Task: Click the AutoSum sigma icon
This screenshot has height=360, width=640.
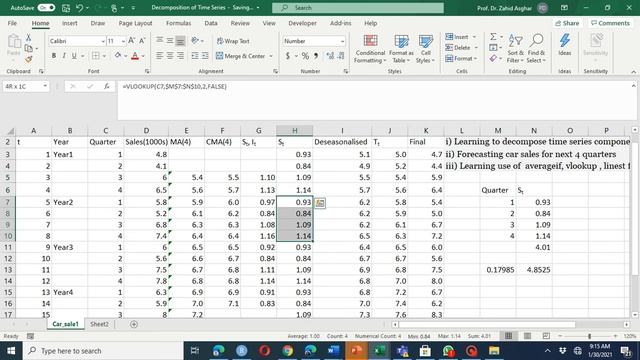Action: point(493,37)
